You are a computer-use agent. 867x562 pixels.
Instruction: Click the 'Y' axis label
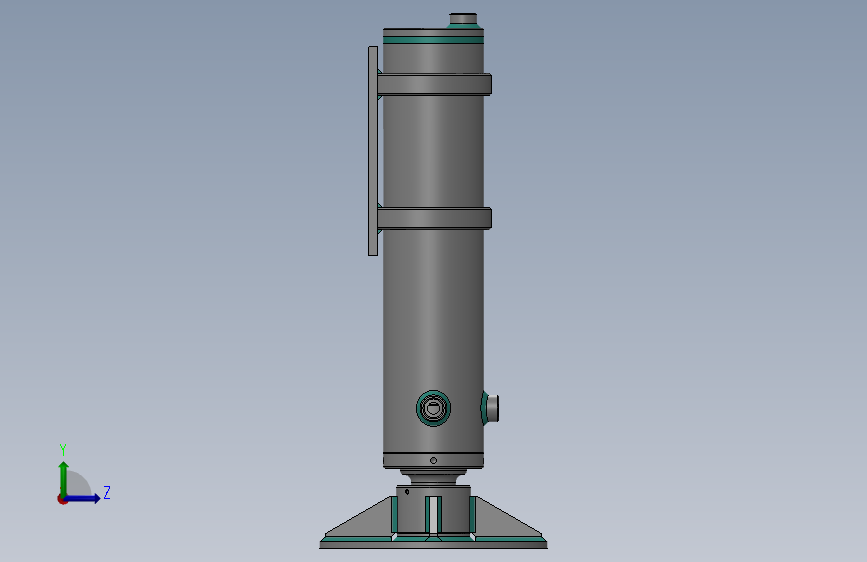click(x=63, y=450)
